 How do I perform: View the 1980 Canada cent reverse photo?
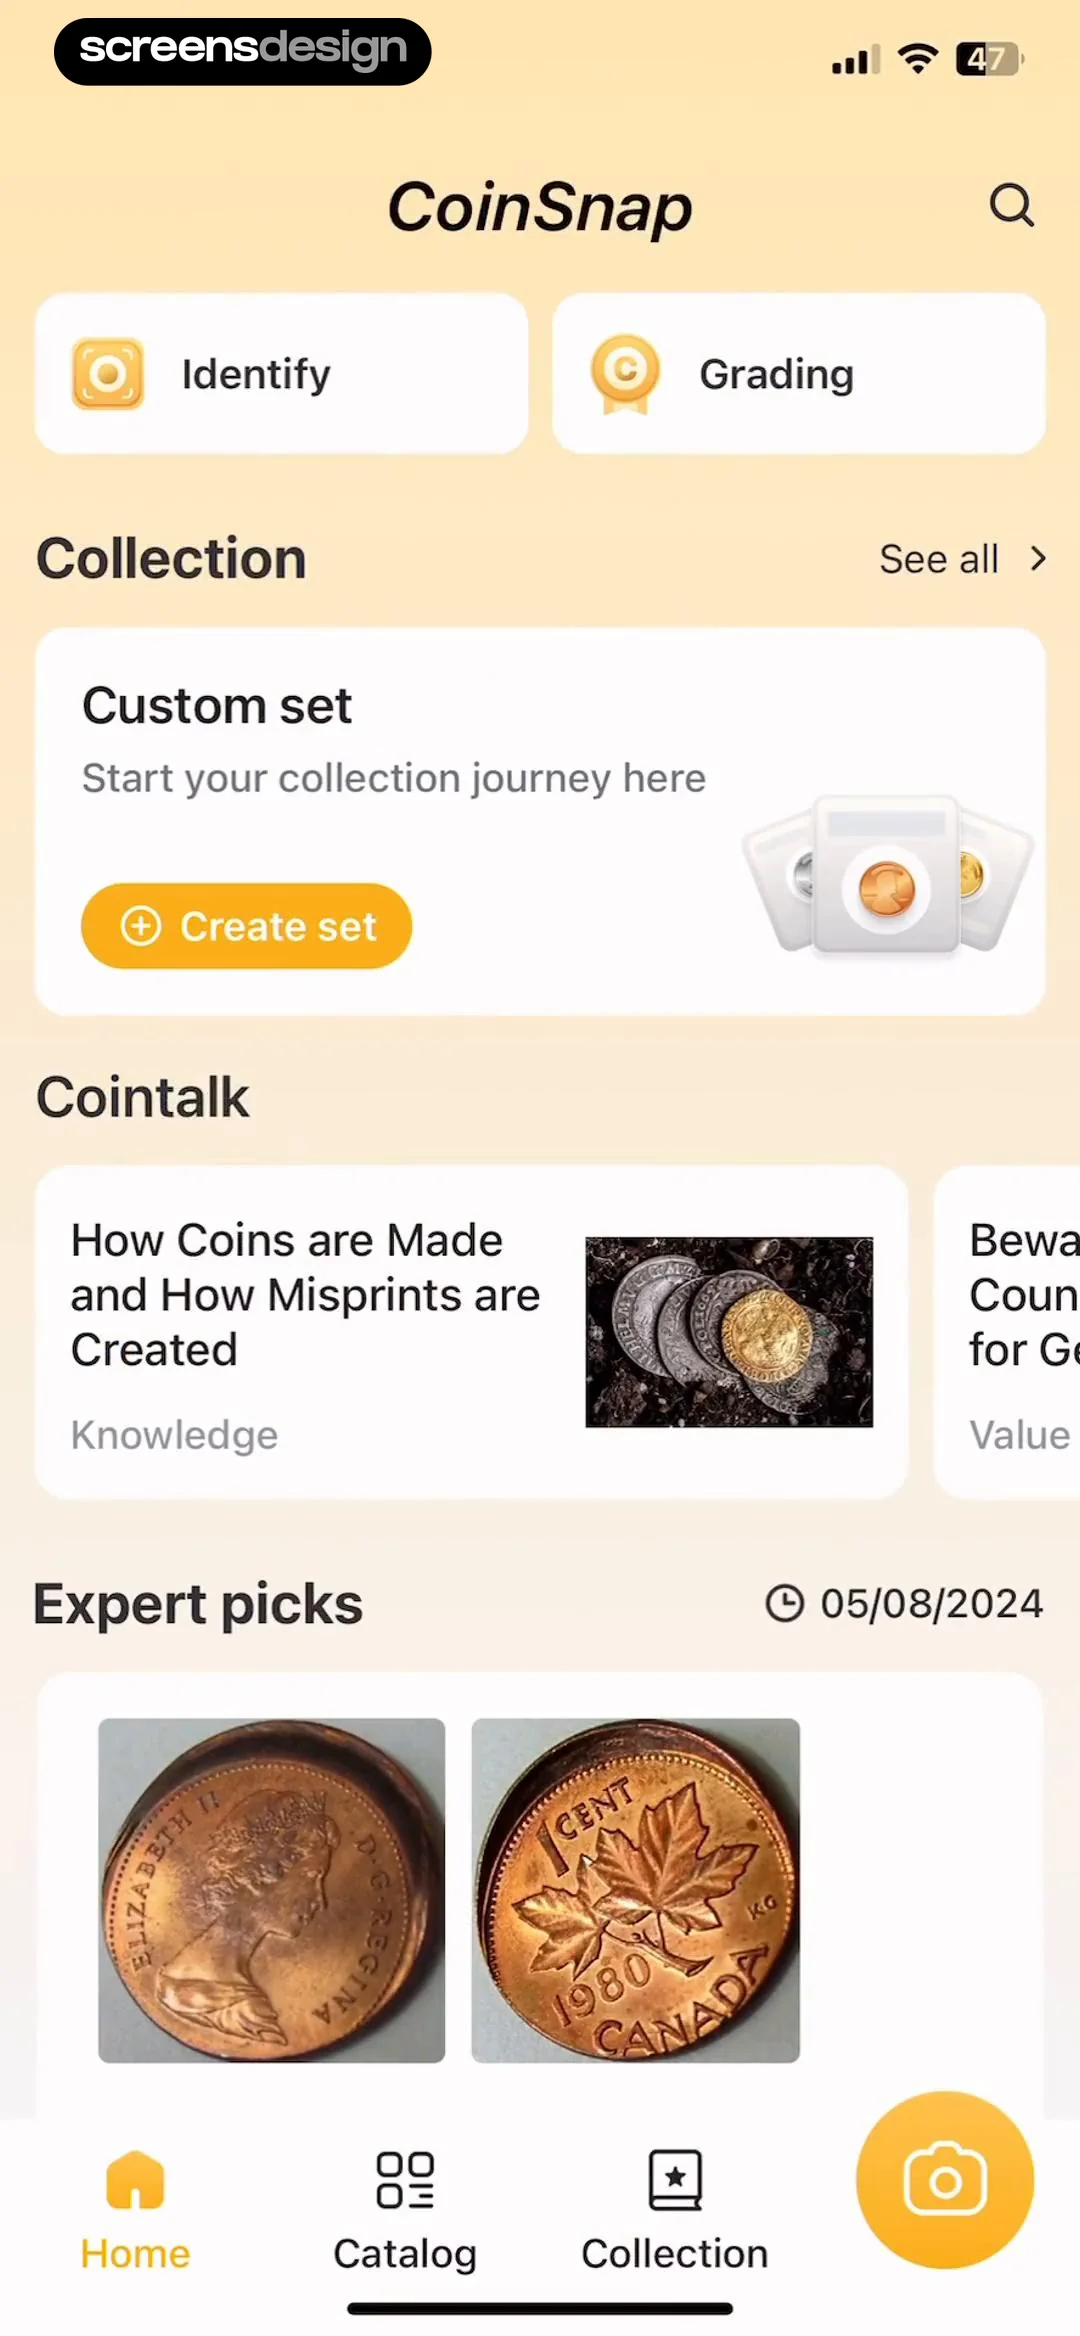click(635, 1890)
